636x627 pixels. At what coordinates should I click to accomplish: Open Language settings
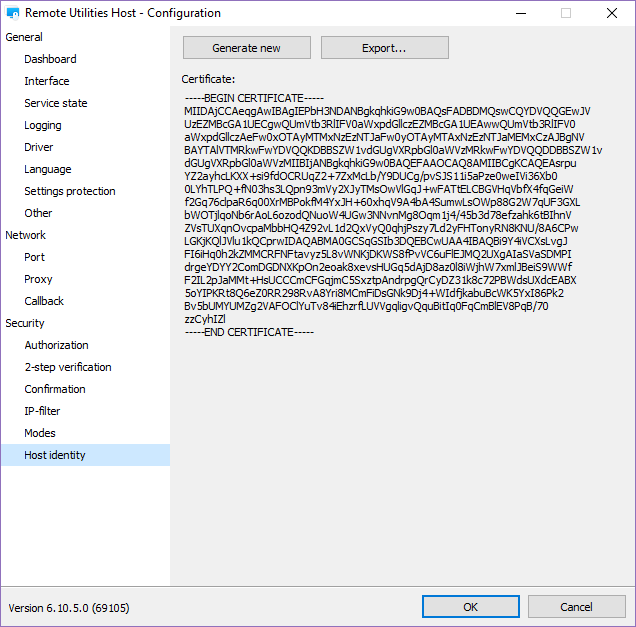[48, 169]
